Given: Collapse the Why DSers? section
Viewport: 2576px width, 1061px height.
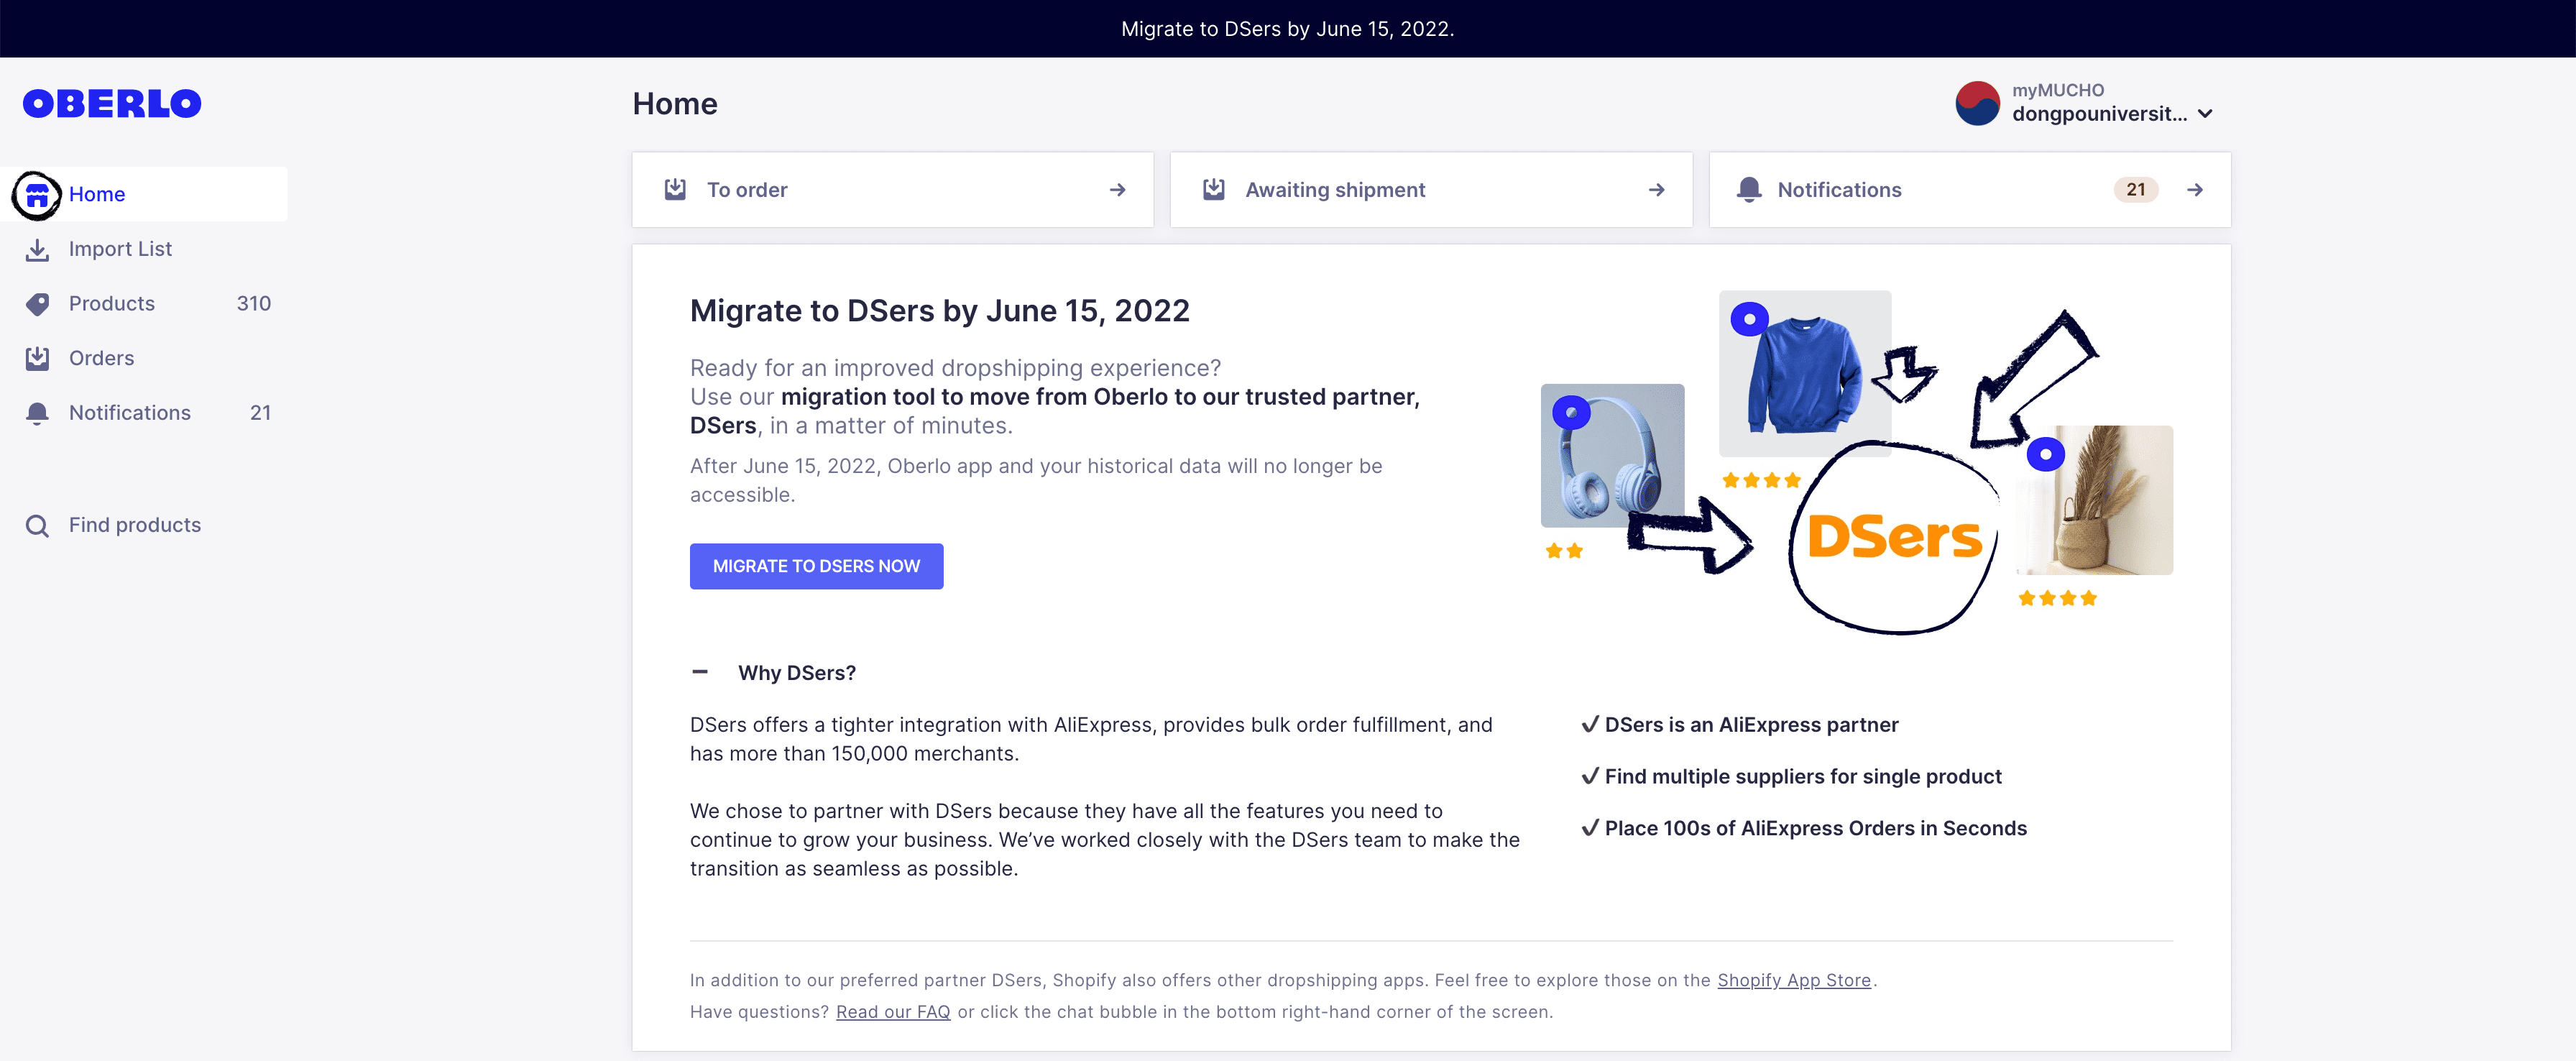Looking at the screenshot, I should tap(700, 673).
